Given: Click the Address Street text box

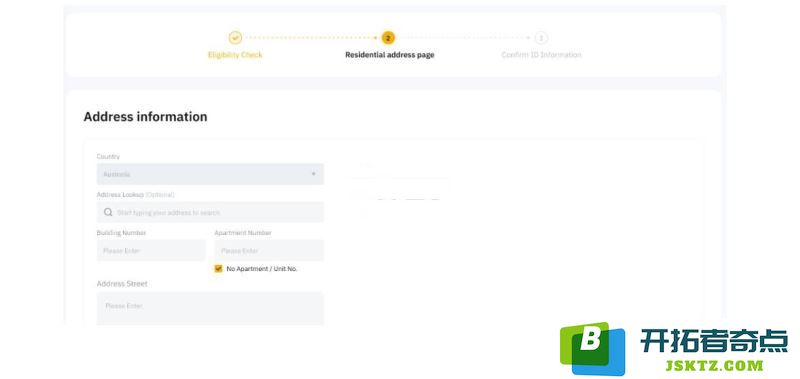Looking at the screenshot, I should click(x=210, y=308).
